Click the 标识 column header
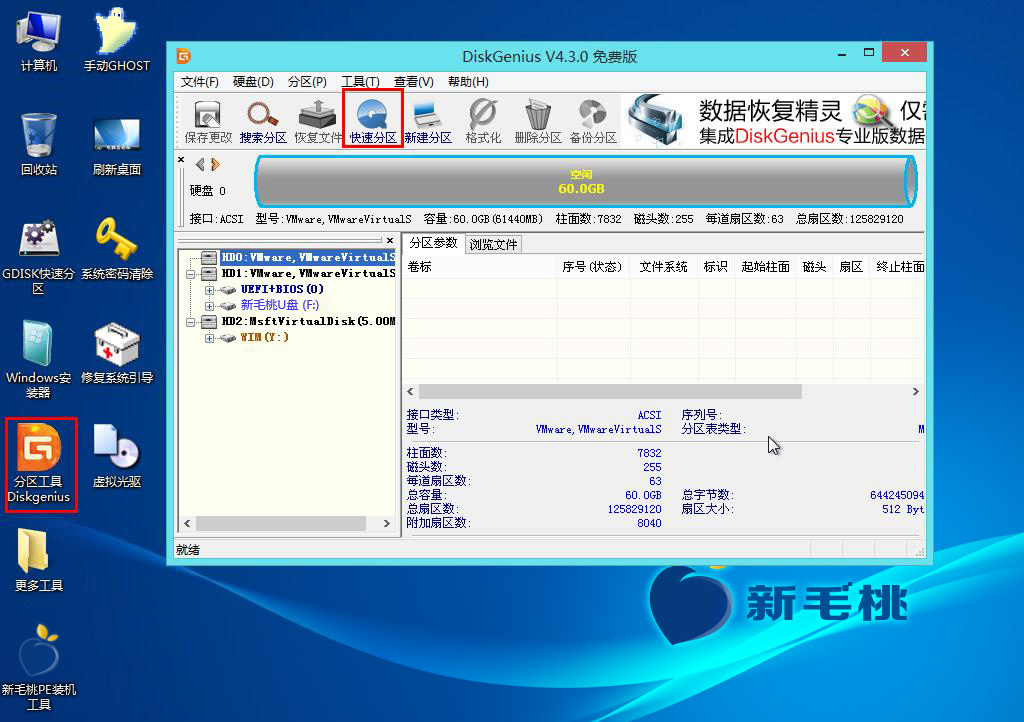 (x=715, y=266)
